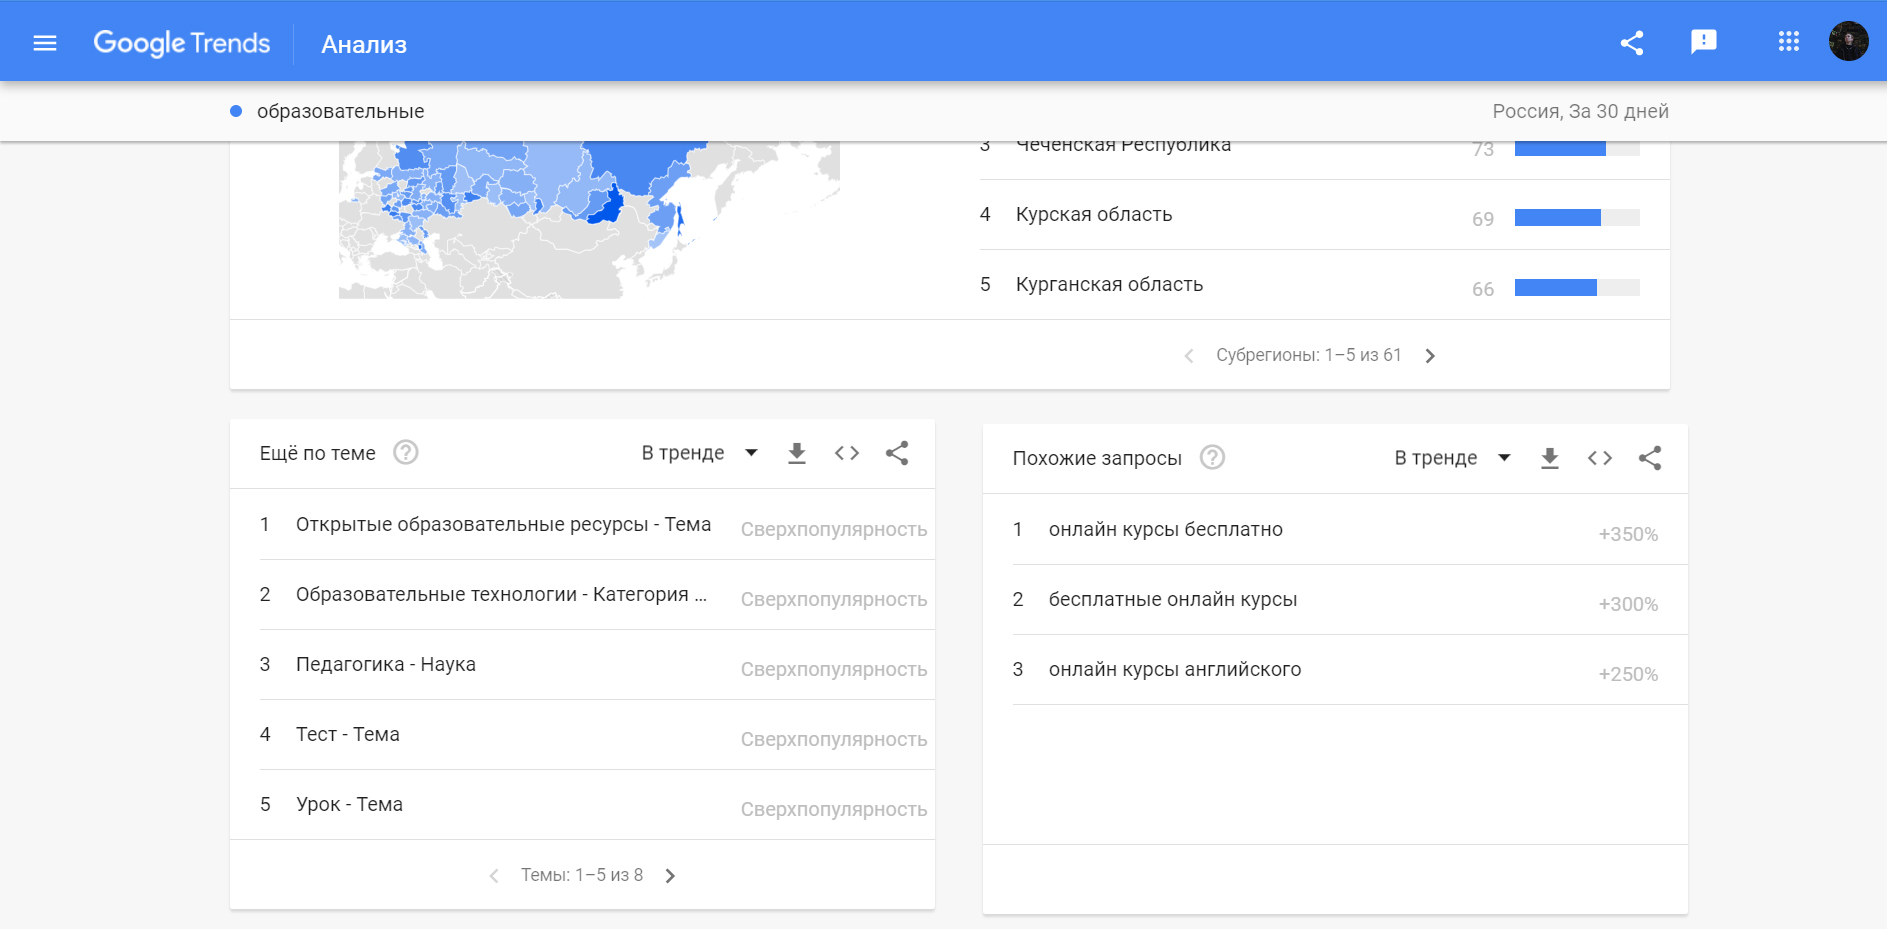The image size is (1887, 929).
Task: Share the Похожие запросы card
Action: [x=1650, y=459]
